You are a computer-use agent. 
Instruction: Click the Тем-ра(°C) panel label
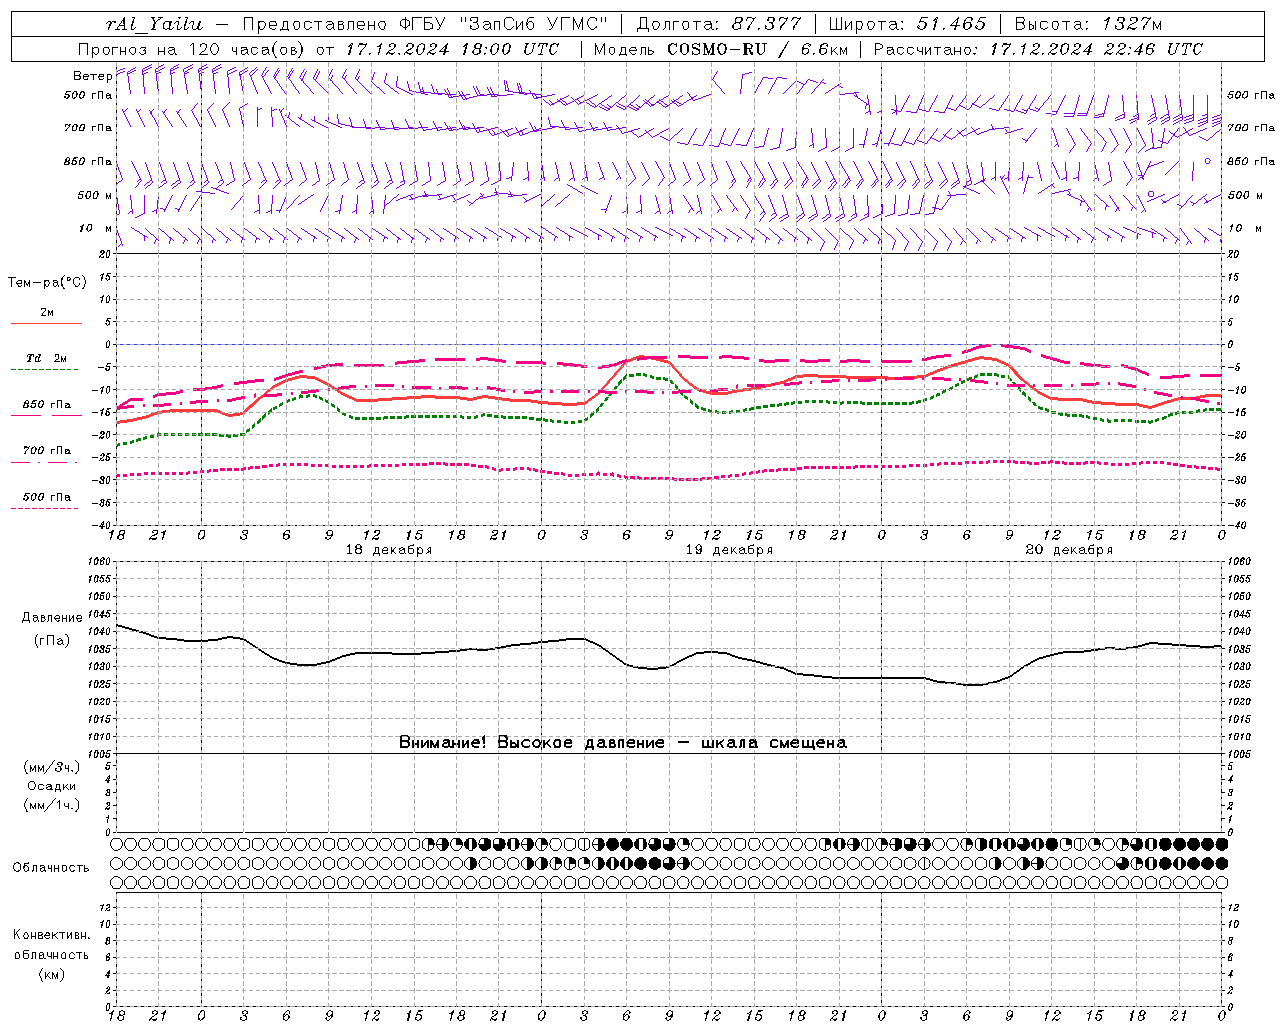click(47, 283)
